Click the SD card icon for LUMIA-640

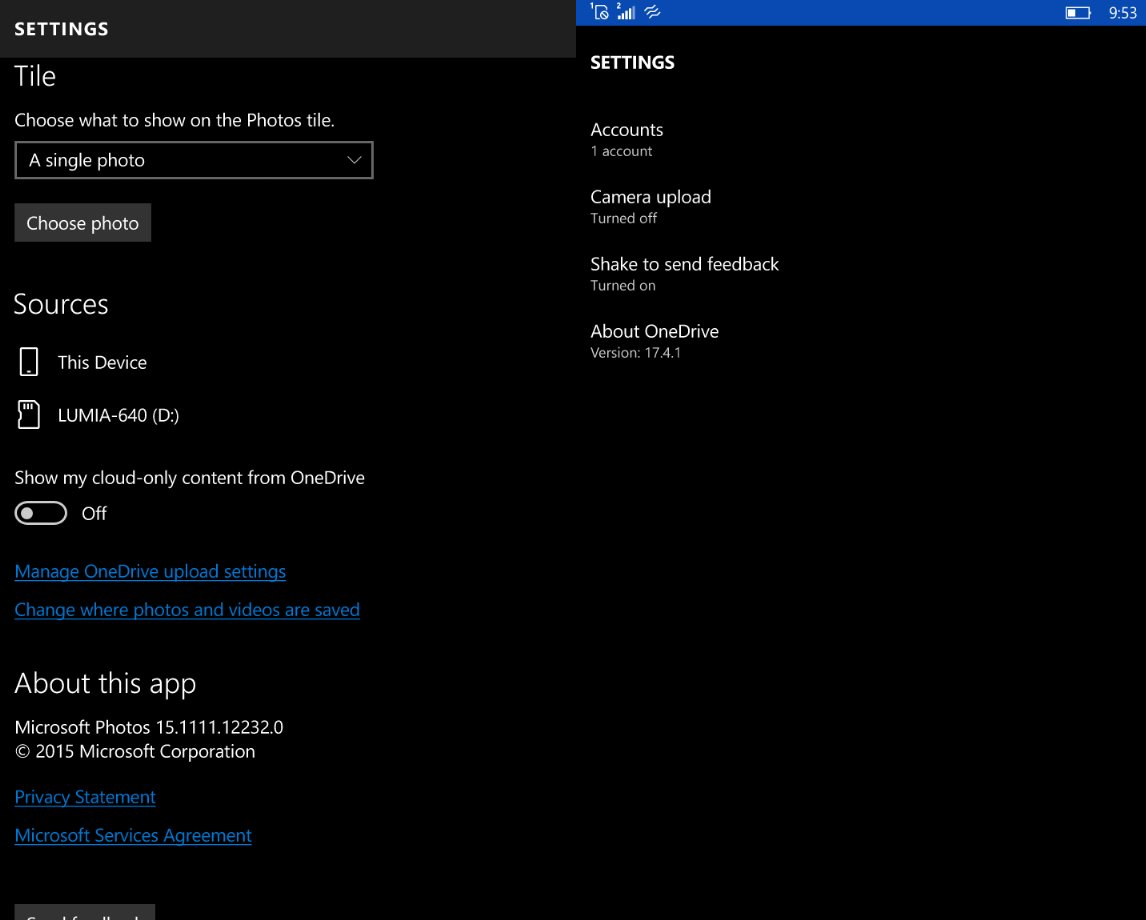click(x=29, y=414)
